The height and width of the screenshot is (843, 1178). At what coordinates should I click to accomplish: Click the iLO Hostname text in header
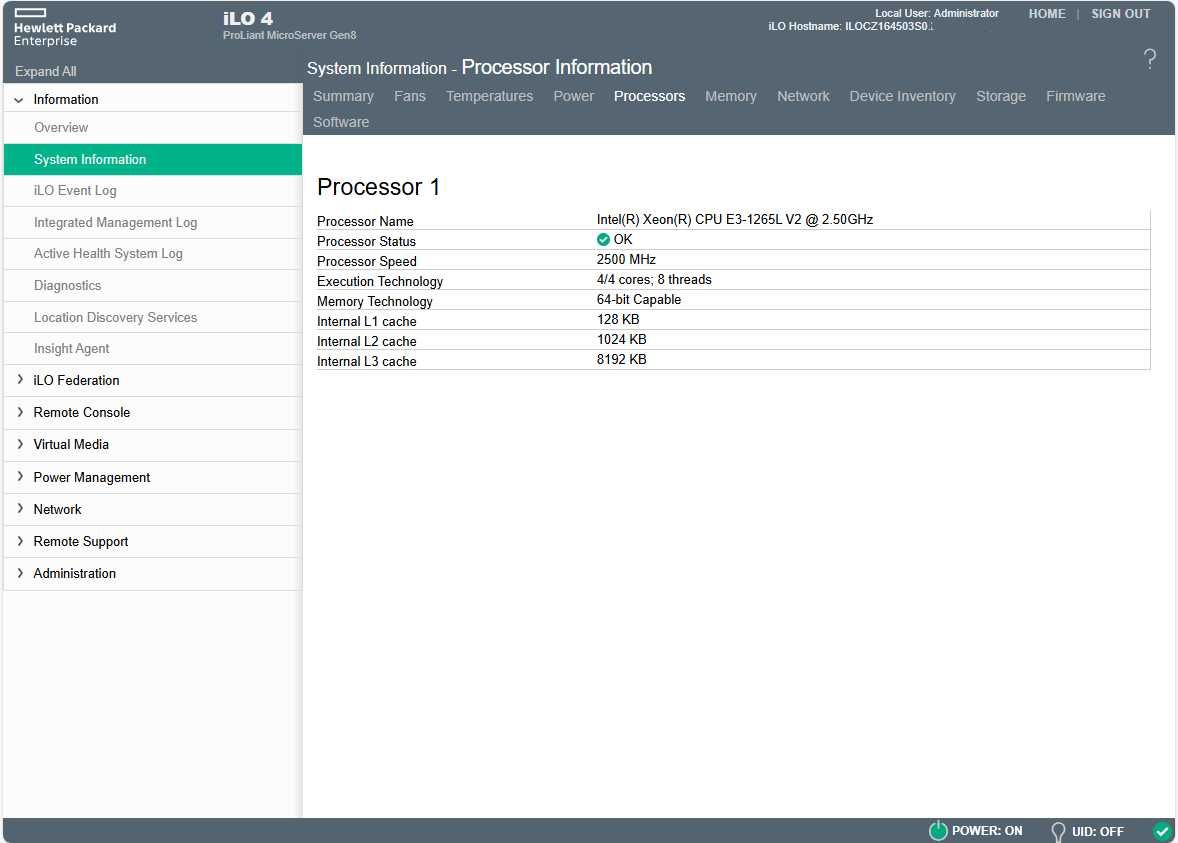(850, 26)
